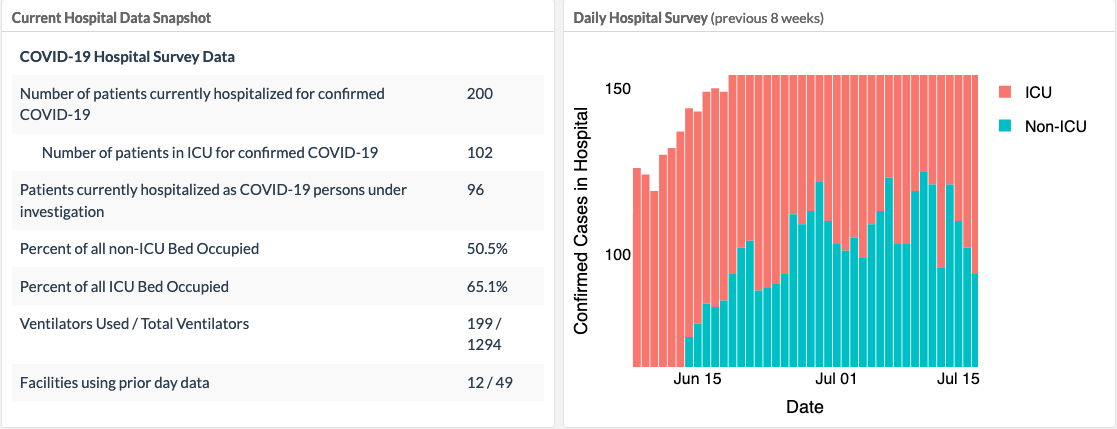Image resolution: width=1117 pixels, height=429 pixels.
Task: Select the Daily Hospital Survey panel title
Action: coord(640,18)
